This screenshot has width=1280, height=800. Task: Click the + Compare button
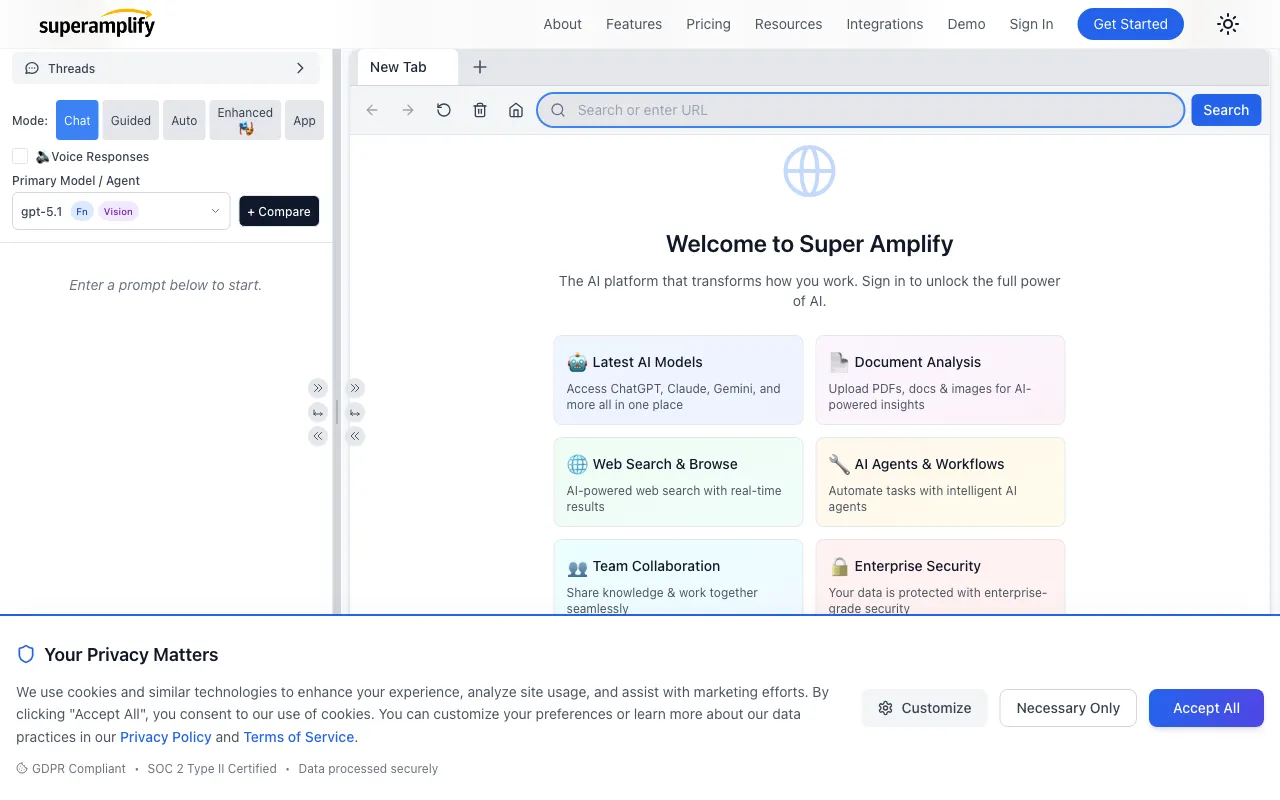coord(279,211)
